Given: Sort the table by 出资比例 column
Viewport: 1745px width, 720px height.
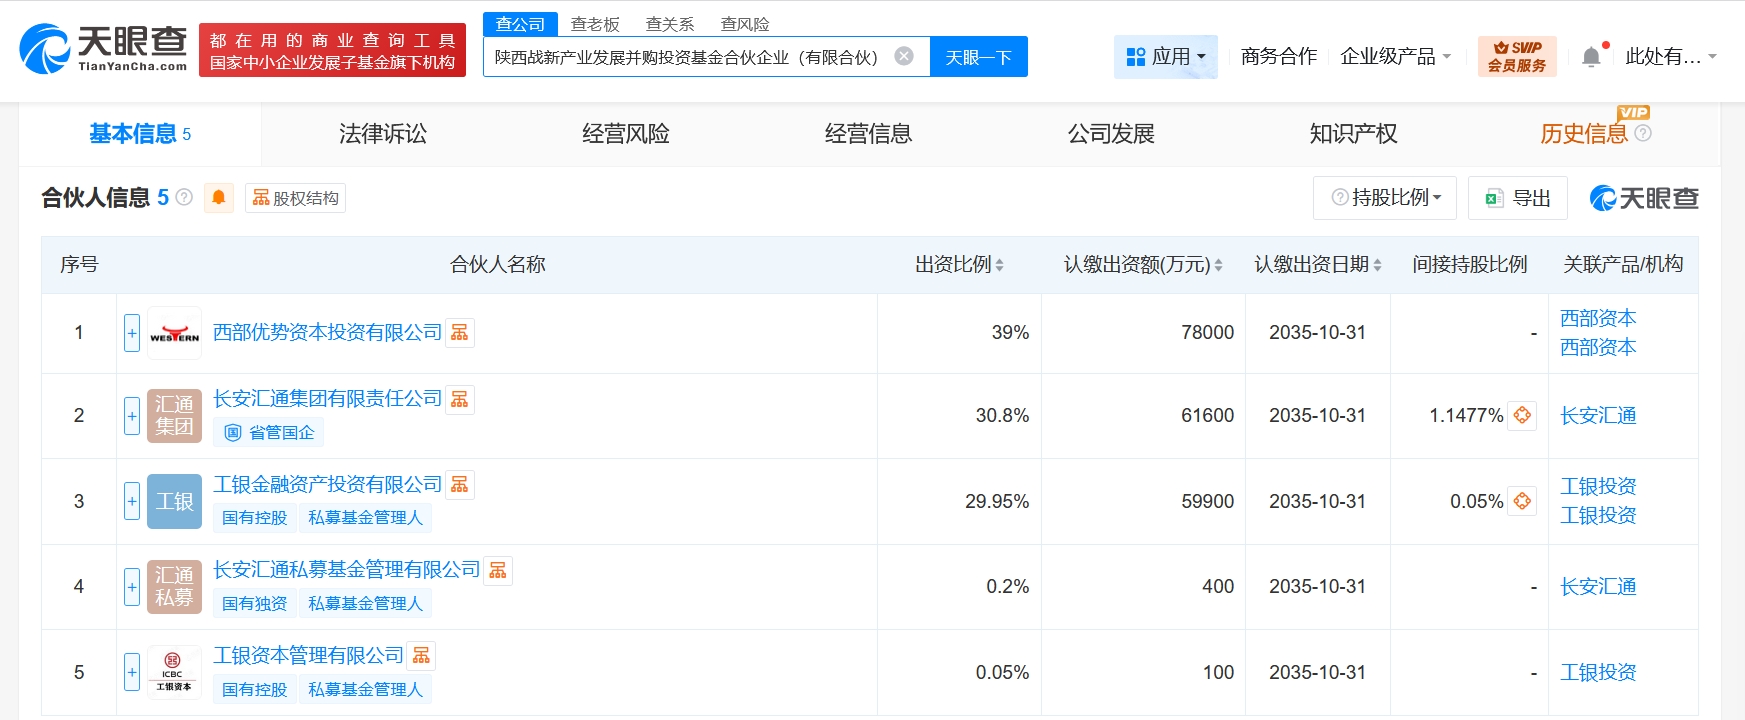Looking at the screenshot, I should [959, 265].
